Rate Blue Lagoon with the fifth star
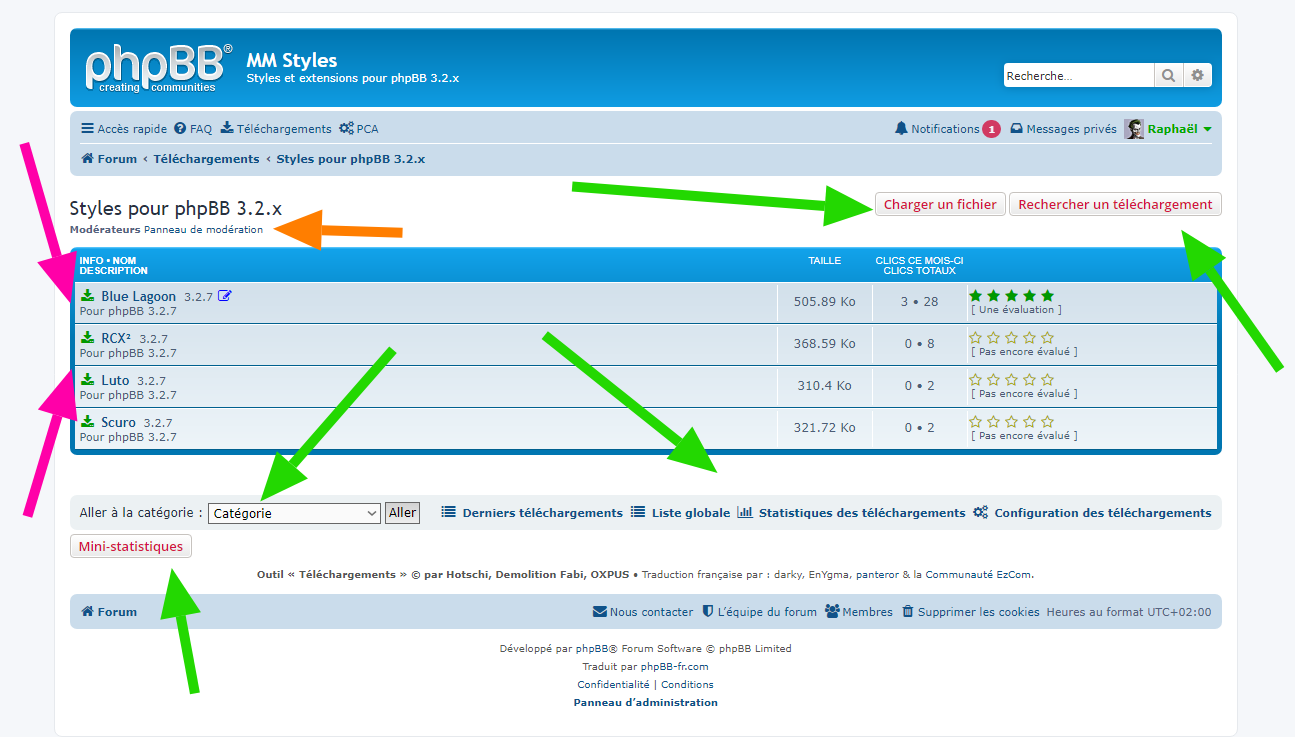The width and height of the screenshot is (1295, 737). (x=1047, y=296)
